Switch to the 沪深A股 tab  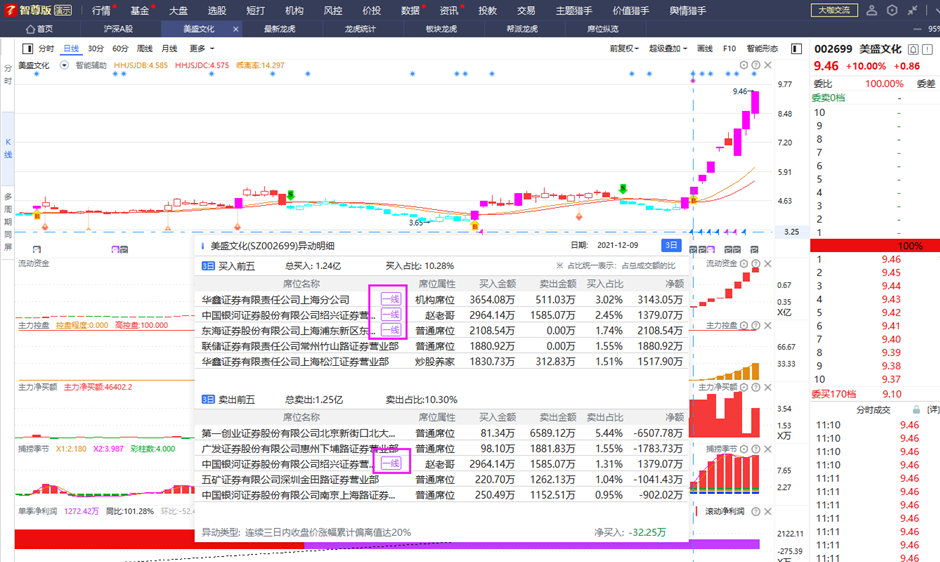118,29
